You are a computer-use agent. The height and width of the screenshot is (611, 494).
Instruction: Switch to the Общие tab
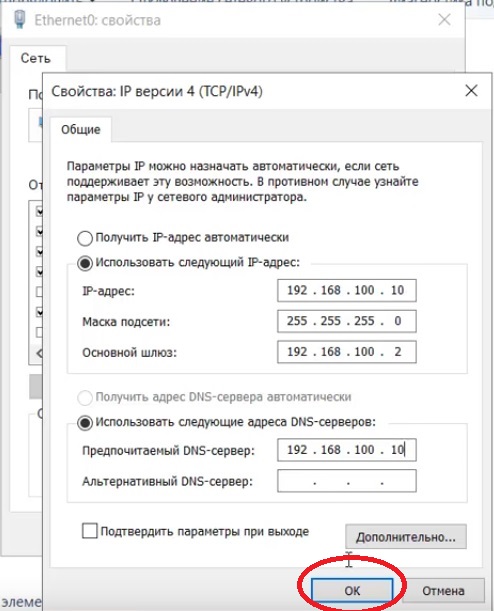click(x=81, y=130)
